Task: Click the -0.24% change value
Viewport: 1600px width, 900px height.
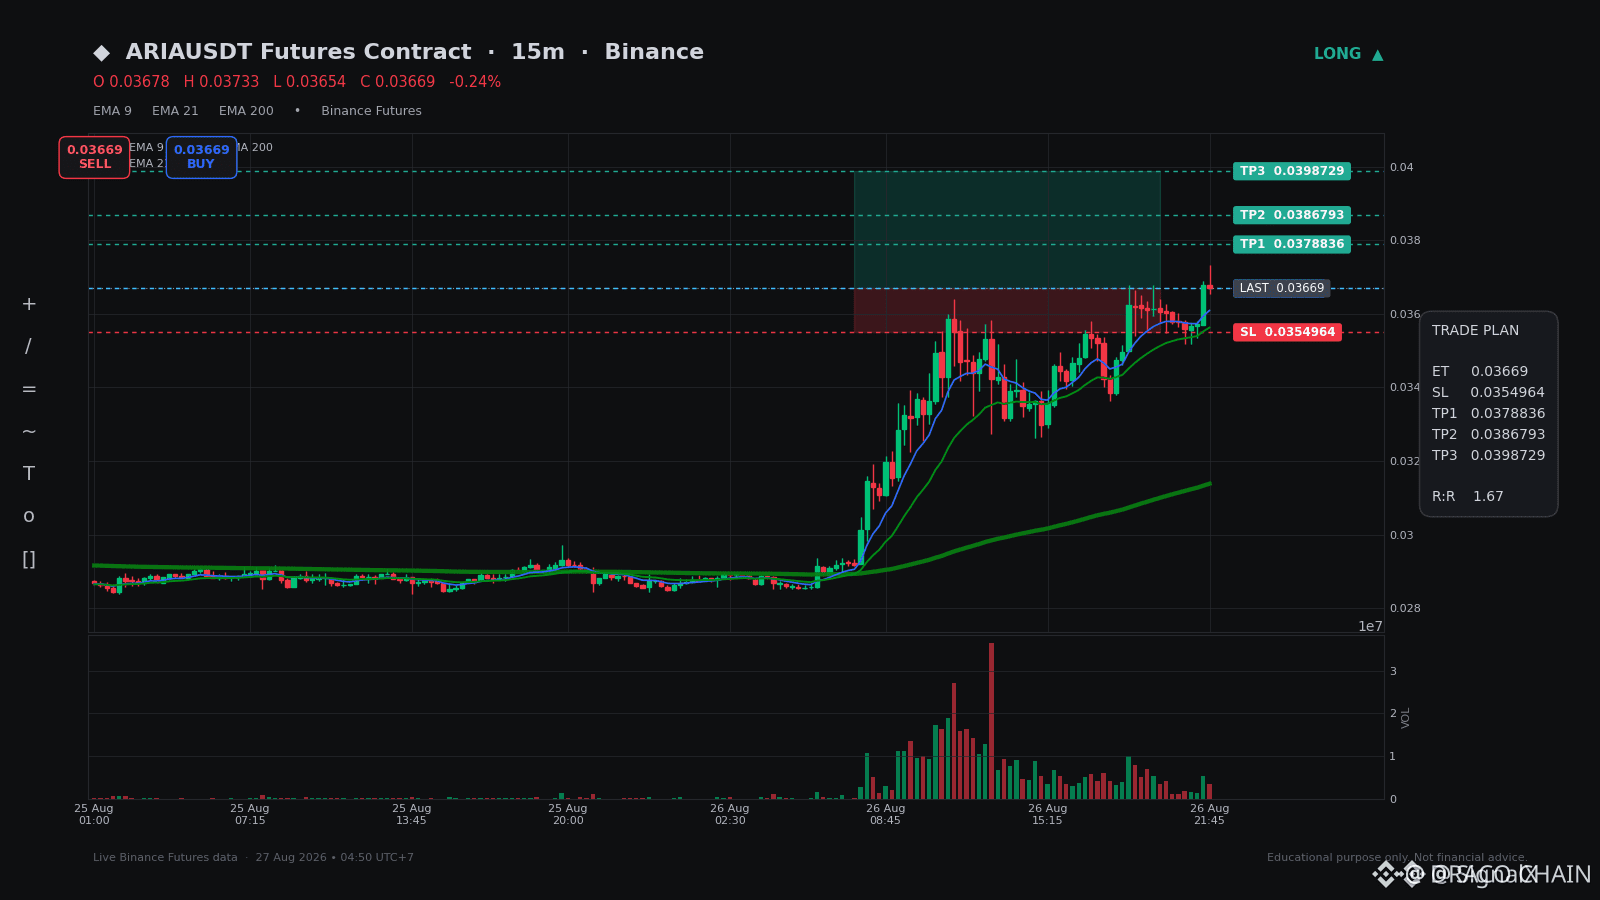Action: (x=475, y=82)
